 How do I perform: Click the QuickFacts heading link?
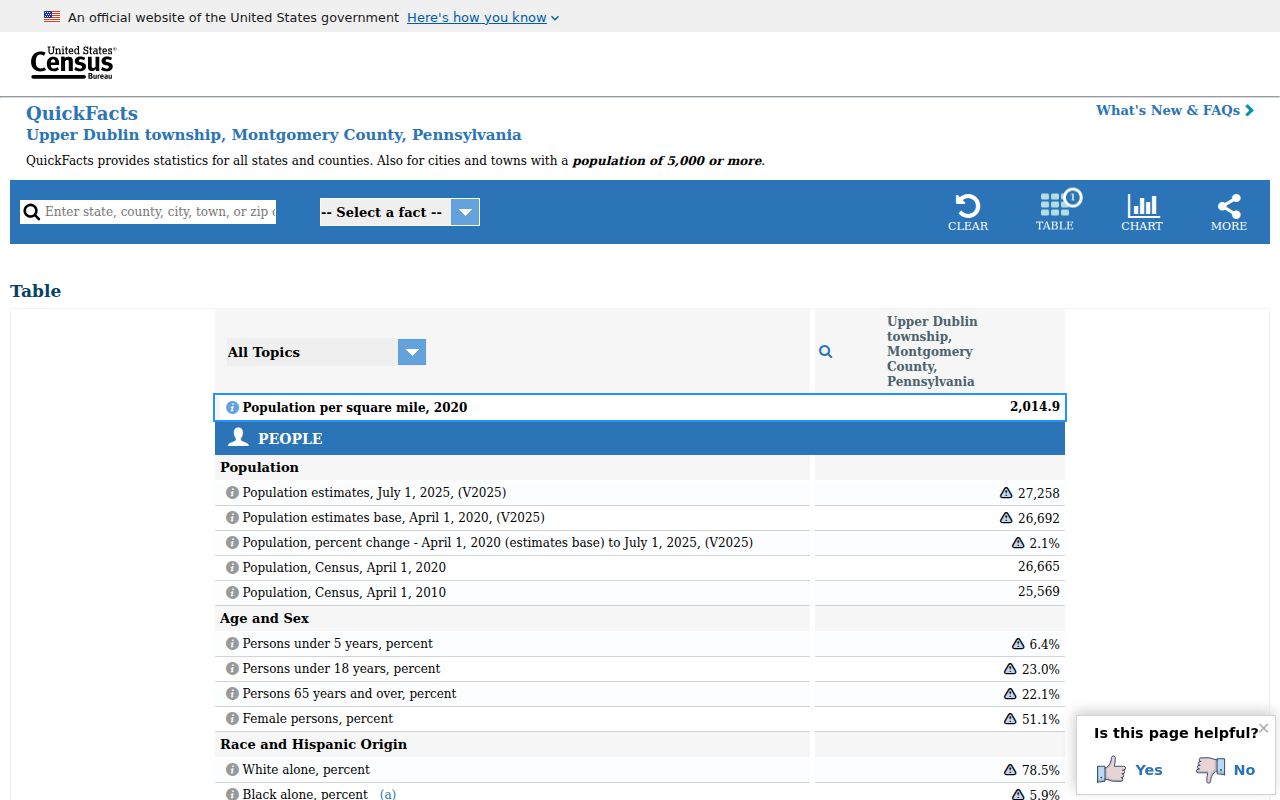click(x=82, y=113)
